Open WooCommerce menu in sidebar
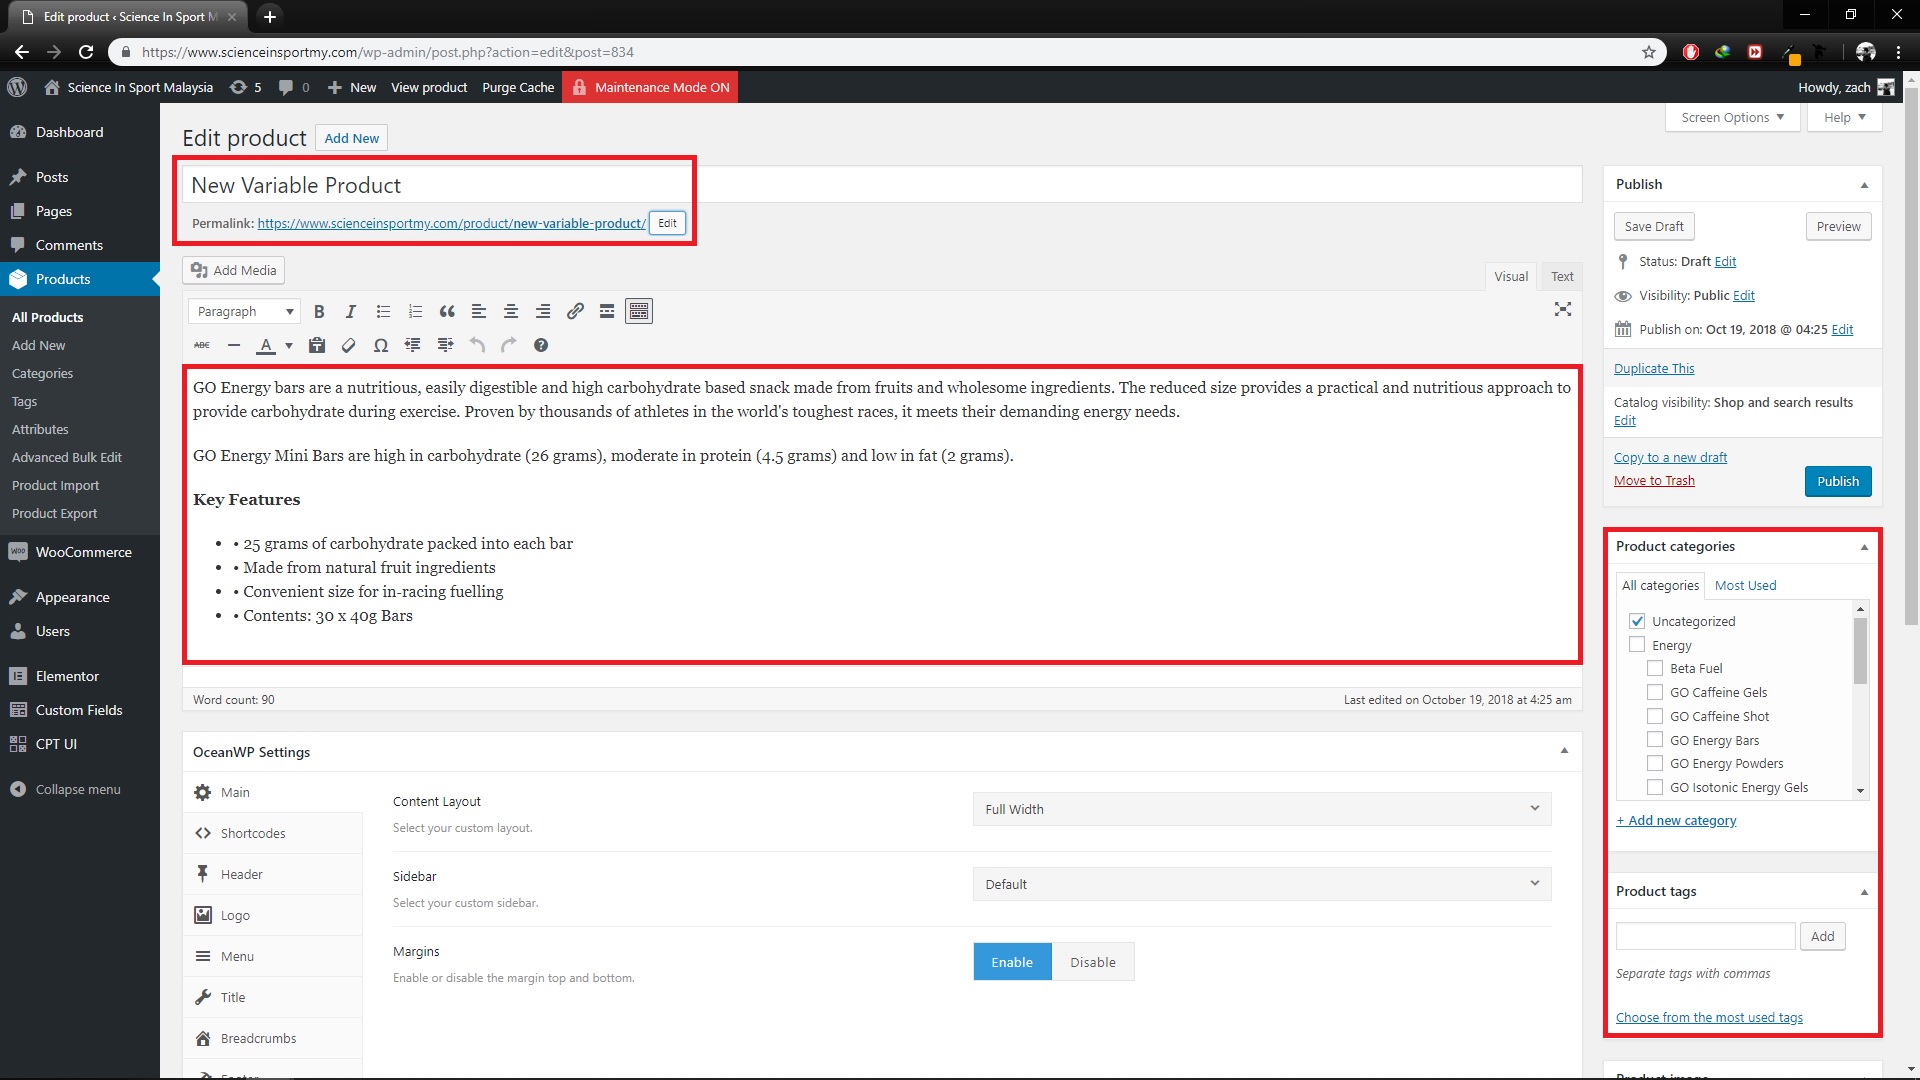The height and width of the screenshot is (1080, 1920). pos(80,552)
